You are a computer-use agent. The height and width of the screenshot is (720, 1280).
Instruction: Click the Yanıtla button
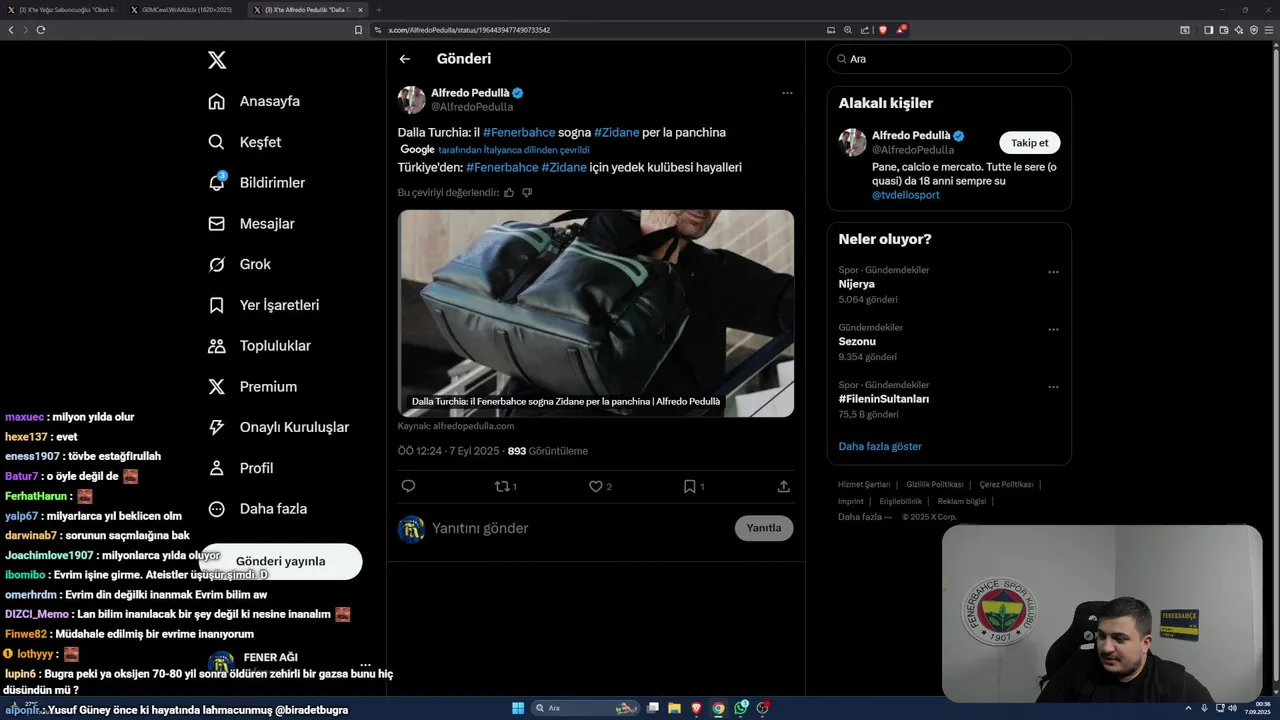click(764, 528)
